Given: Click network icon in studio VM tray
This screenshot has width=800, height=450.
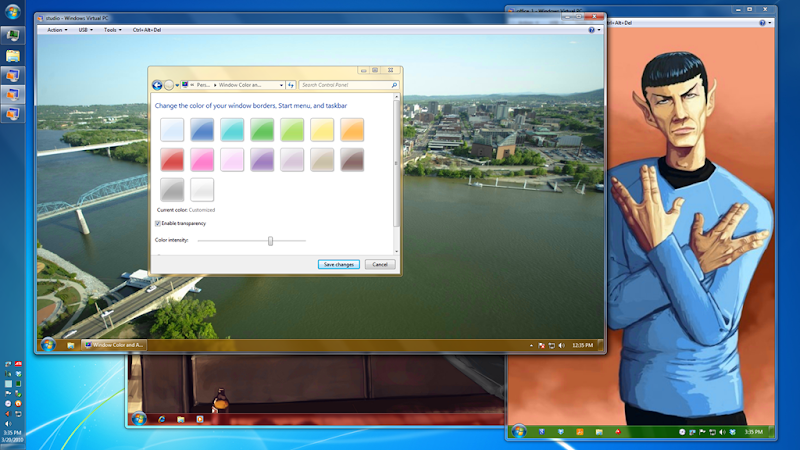Looking at the screenshot, I should click(552, 345).
